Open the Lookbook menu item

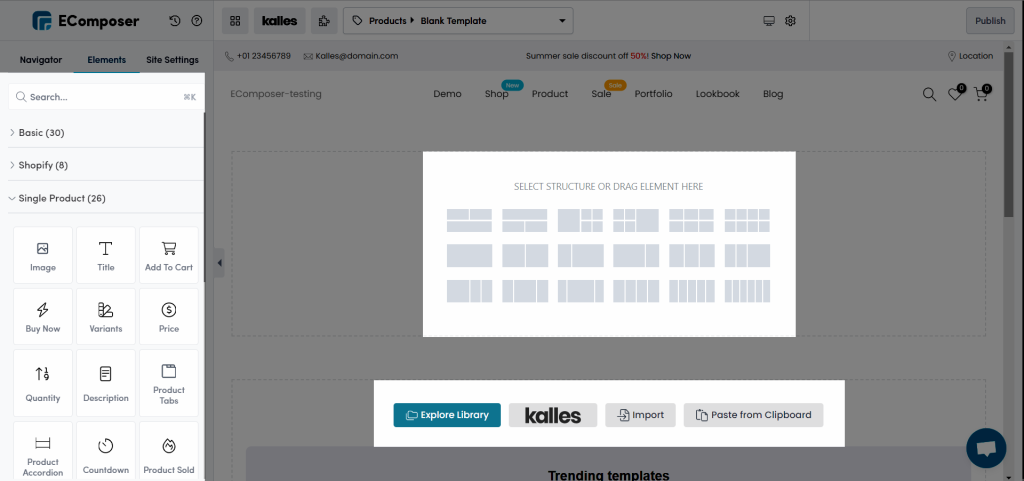coord(718,94)
